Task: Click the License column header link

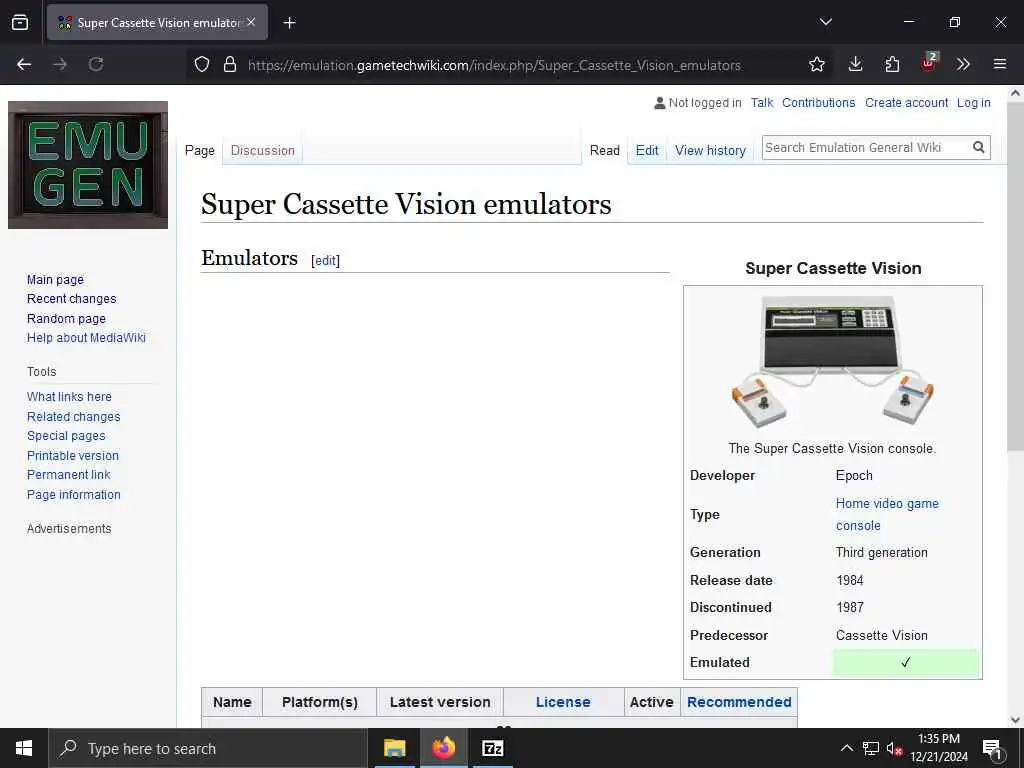Action: point(563,702)
